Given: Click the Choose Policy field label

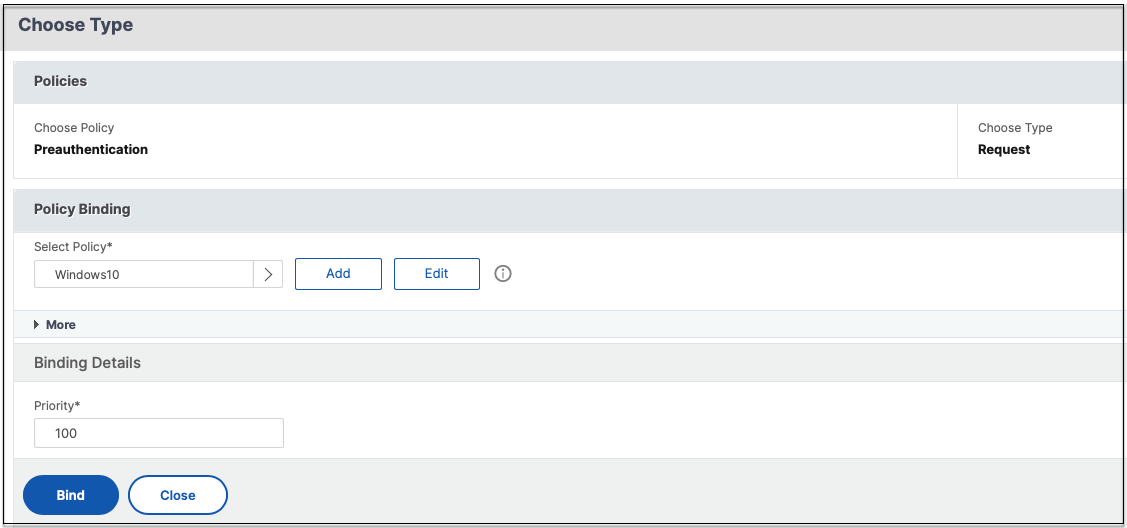Looking at the screenshot, I should click(74, 128).
